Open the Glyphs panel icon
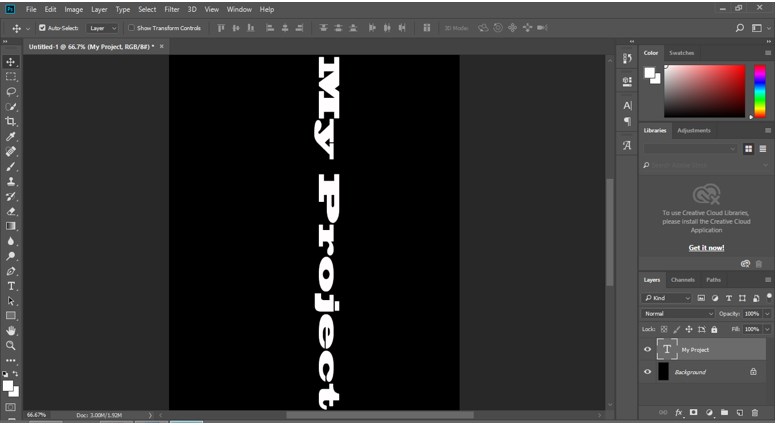Viewport: 776px width, 425px height. coord(627,145)
